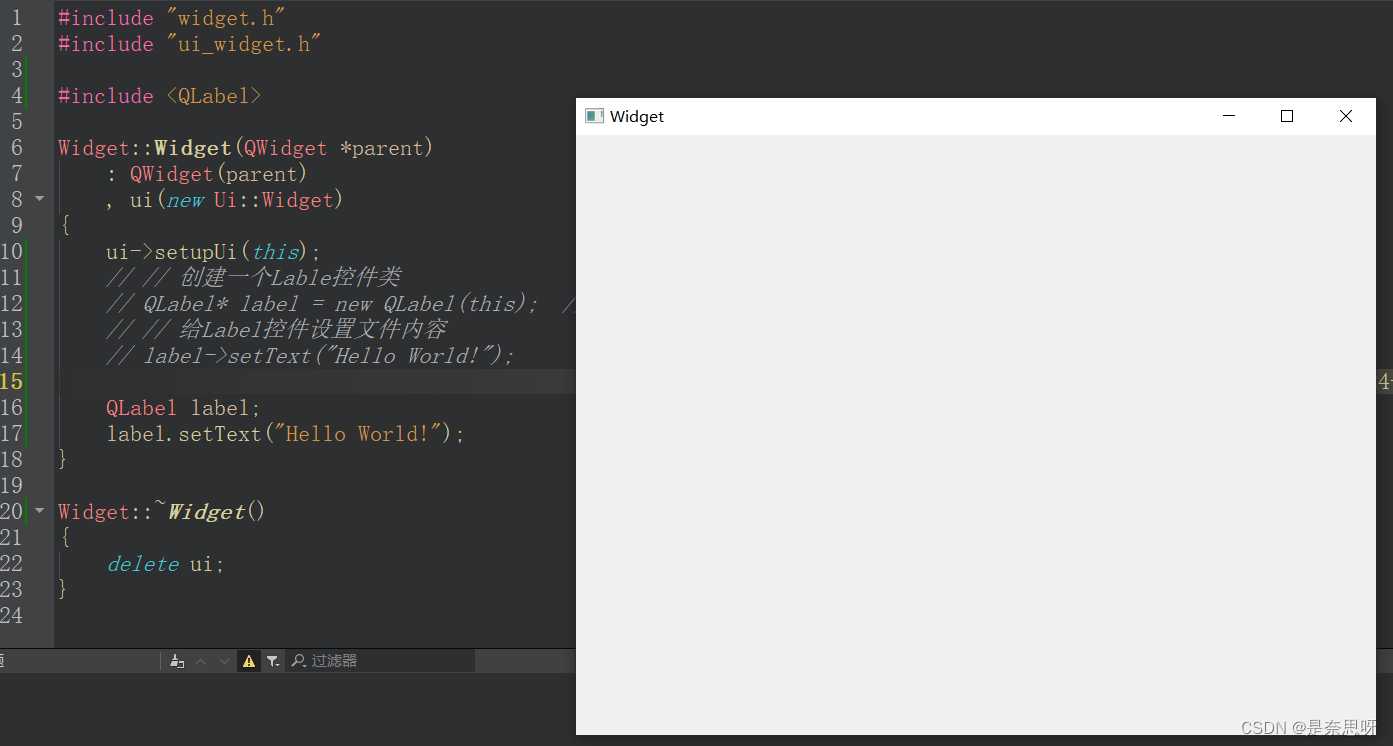Click the #include "widget.h" line
Viewport: 1393px width, 746px height.
171,18
